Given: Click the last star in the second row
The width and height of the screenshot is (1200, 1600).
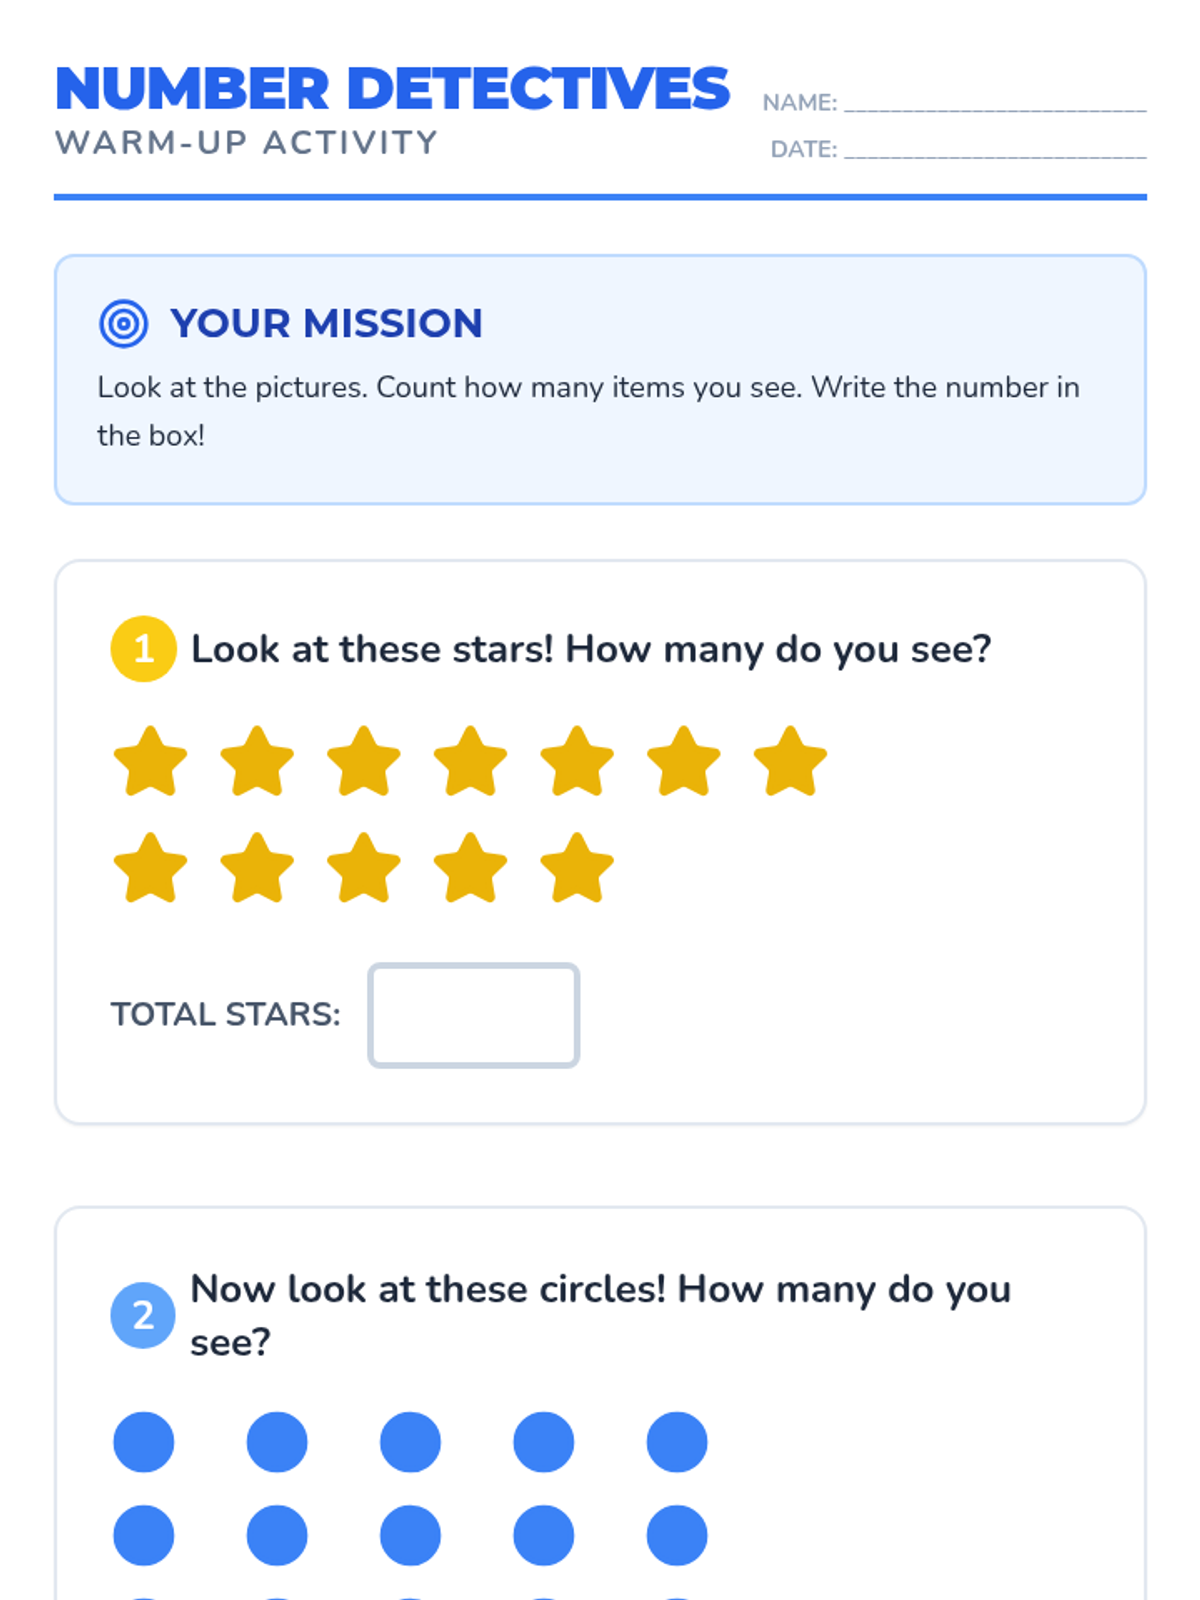Looking at the screenshot, I should pos(577,869).
